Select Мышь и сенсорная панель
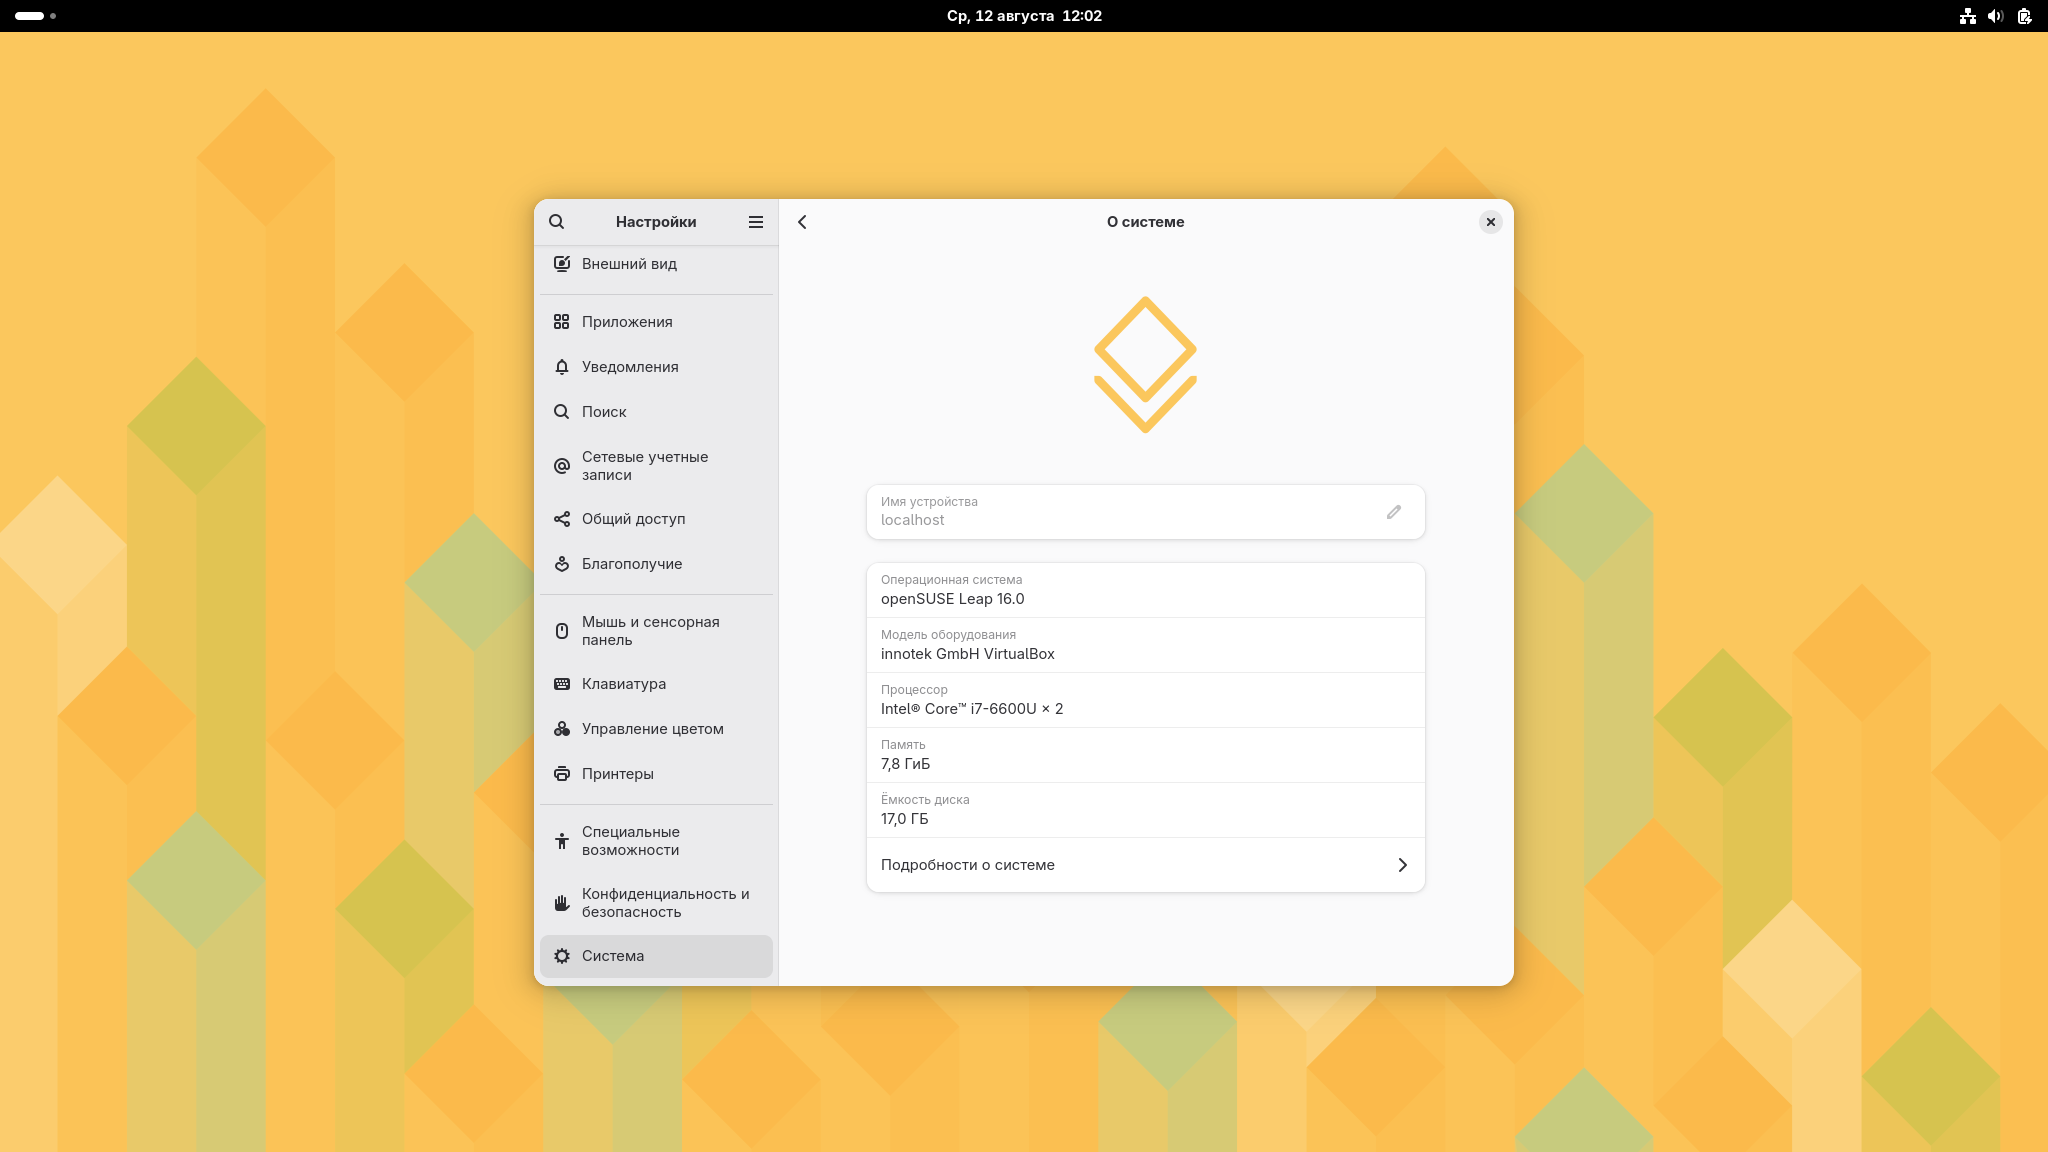 point(656,631)
